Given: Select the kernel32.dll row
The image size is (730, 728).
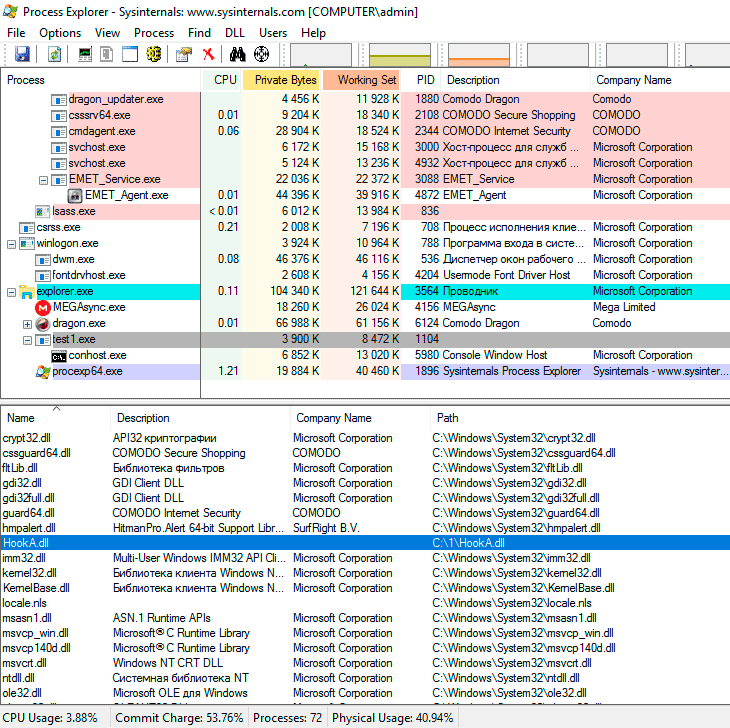Looking at the screenshot, I should point(365,573).
